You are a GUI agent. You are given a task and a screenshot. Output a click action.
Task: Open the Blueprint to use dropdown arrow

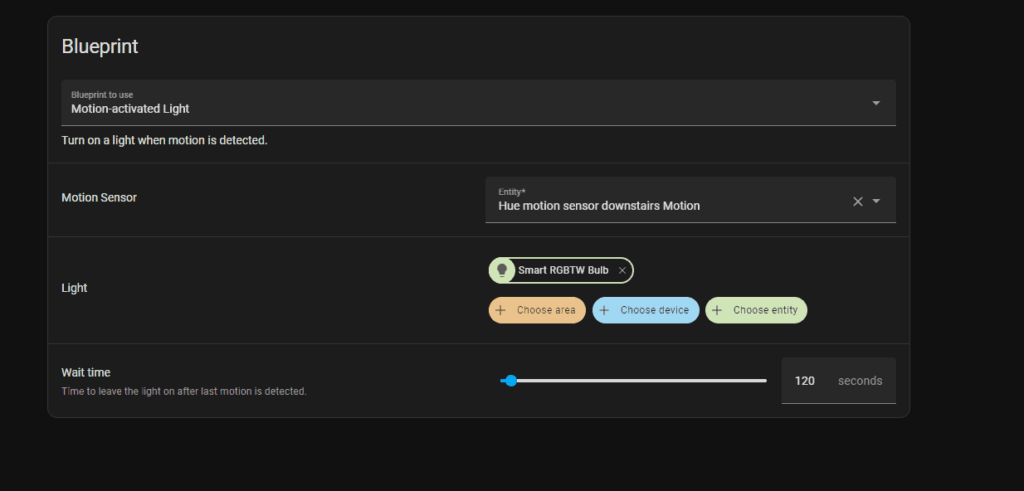(876, 103)
